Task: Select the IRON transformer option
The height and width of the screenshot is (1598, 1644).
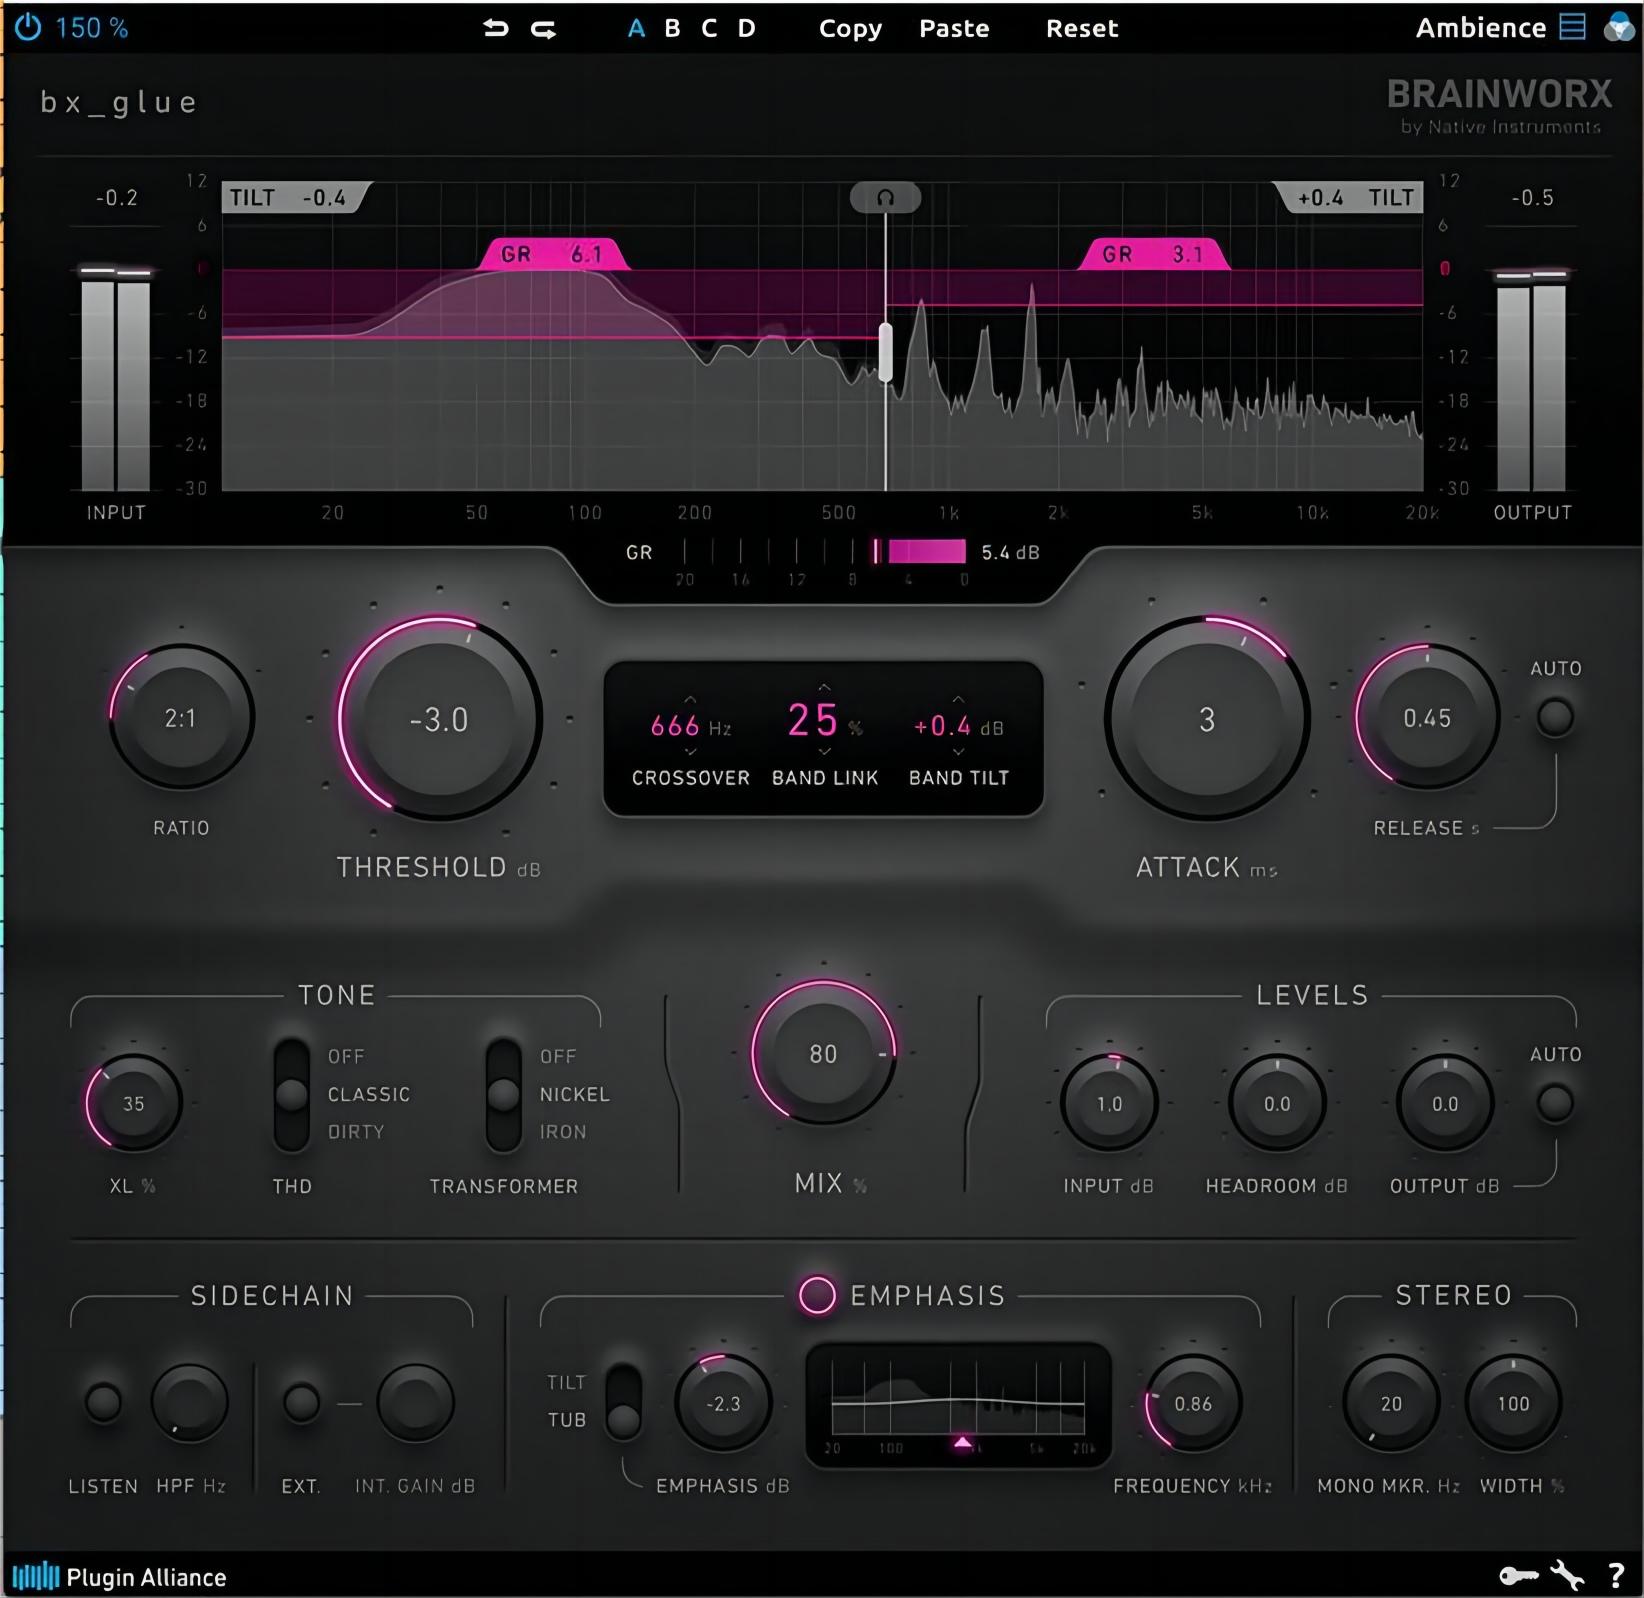Action: 563,1131
